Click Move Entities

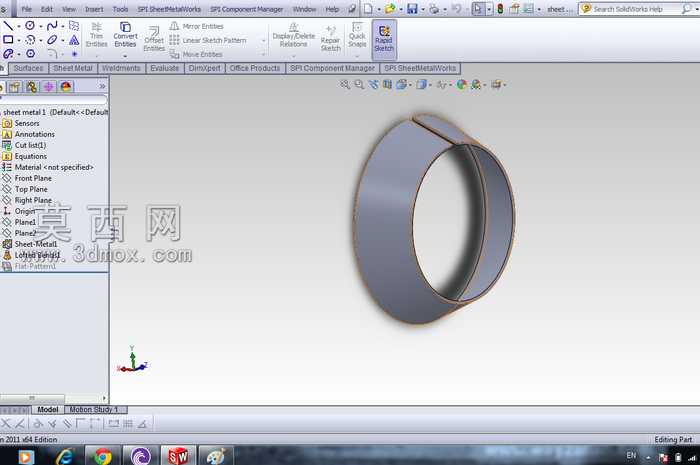pos(196,54)
